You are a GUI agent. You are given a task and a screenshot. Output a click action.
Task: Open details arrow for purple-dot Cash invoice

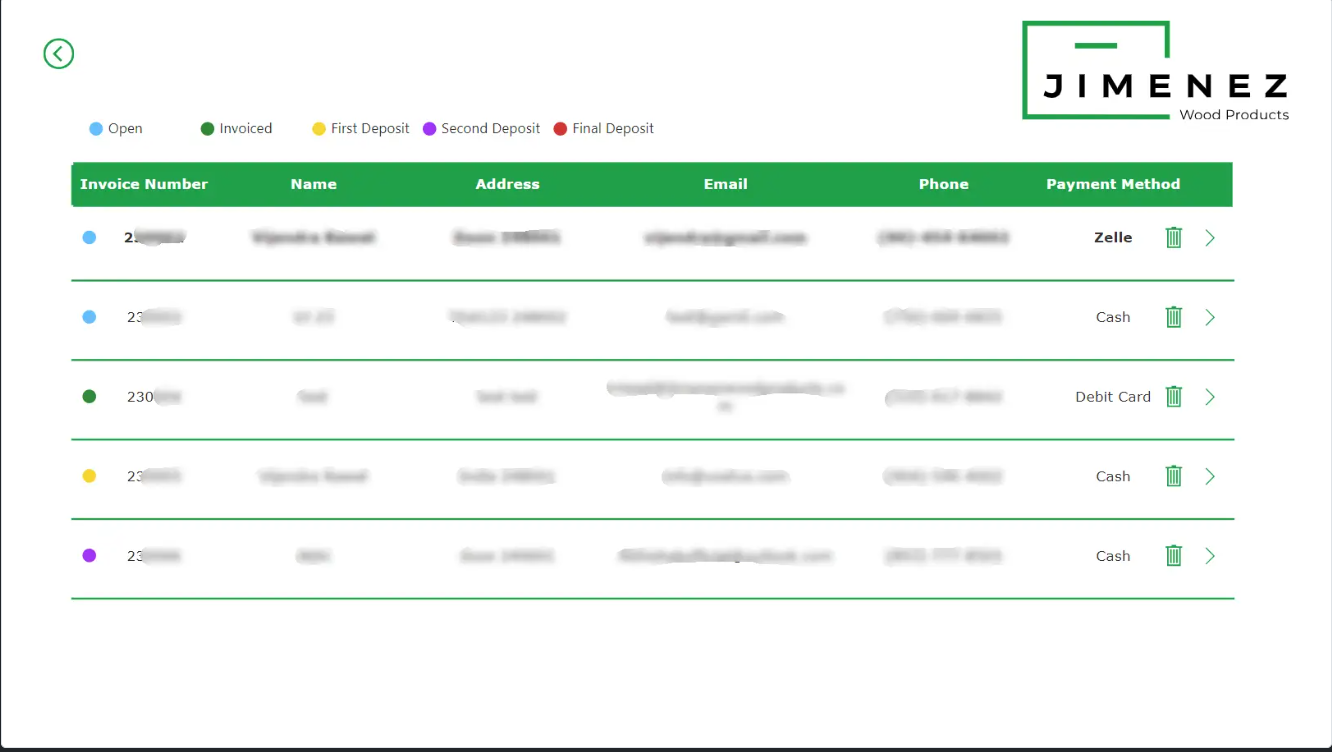1210,556
